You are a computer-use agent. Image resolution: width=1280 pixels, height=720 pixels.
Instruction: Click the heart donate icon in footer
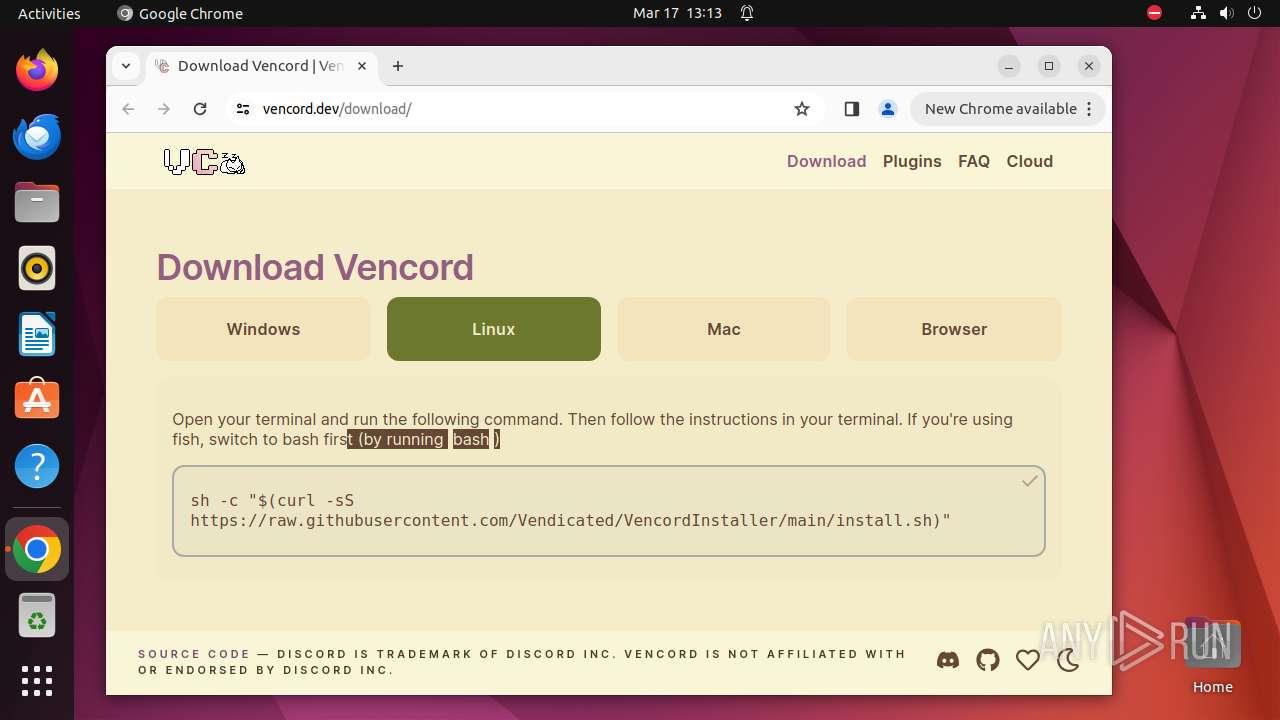tap(1028, 660)
